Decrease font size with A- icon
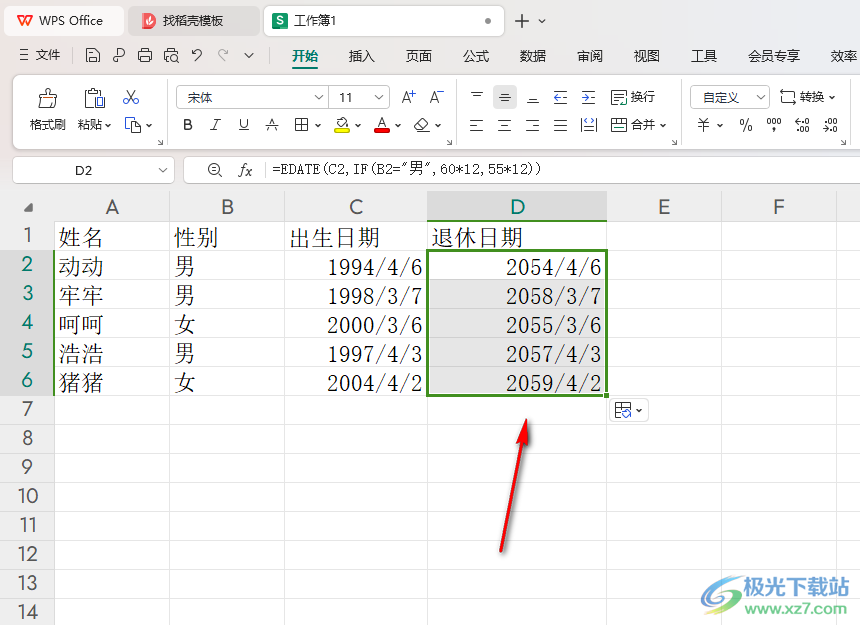860x625 pixels. point(437,97)
